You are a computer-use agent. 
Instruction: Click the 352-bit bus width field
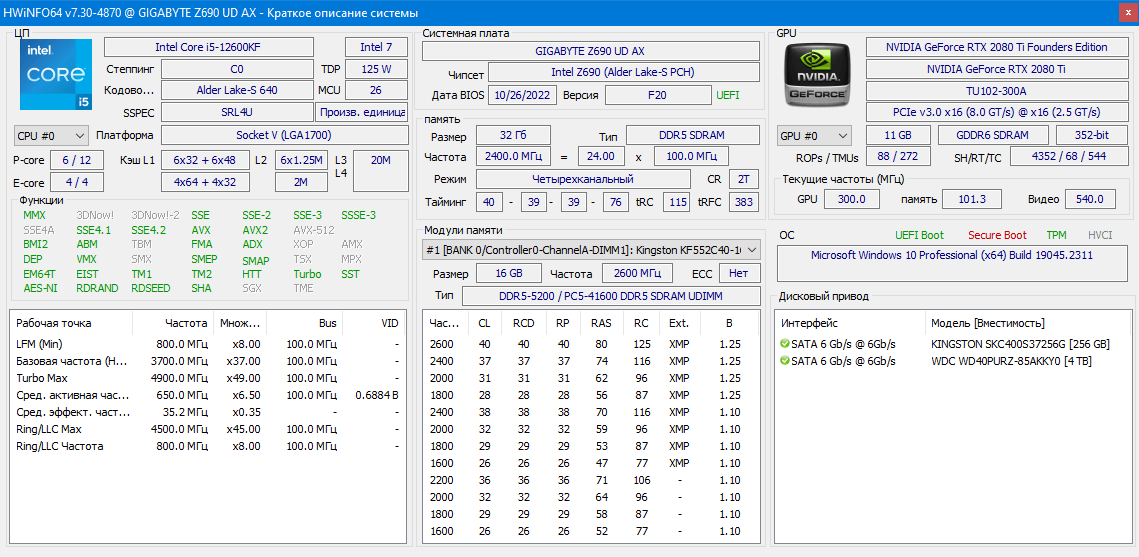coord(1091,136)
